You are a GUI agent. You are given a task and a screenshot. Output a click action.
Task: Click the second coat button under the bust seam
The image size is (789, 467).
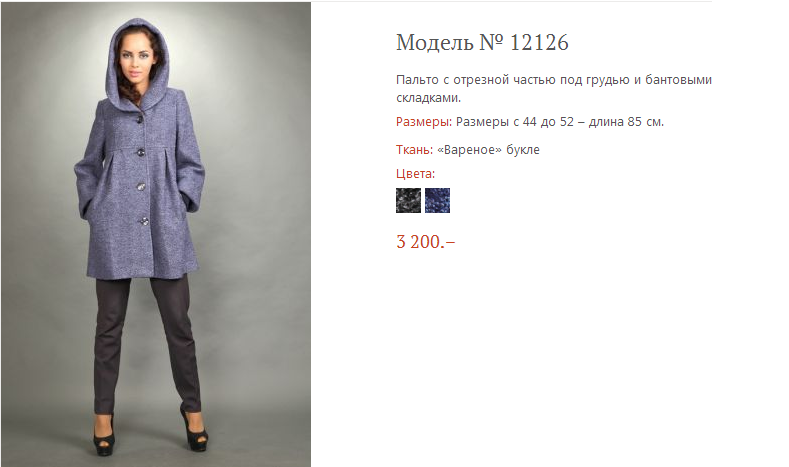coord(141,152)
